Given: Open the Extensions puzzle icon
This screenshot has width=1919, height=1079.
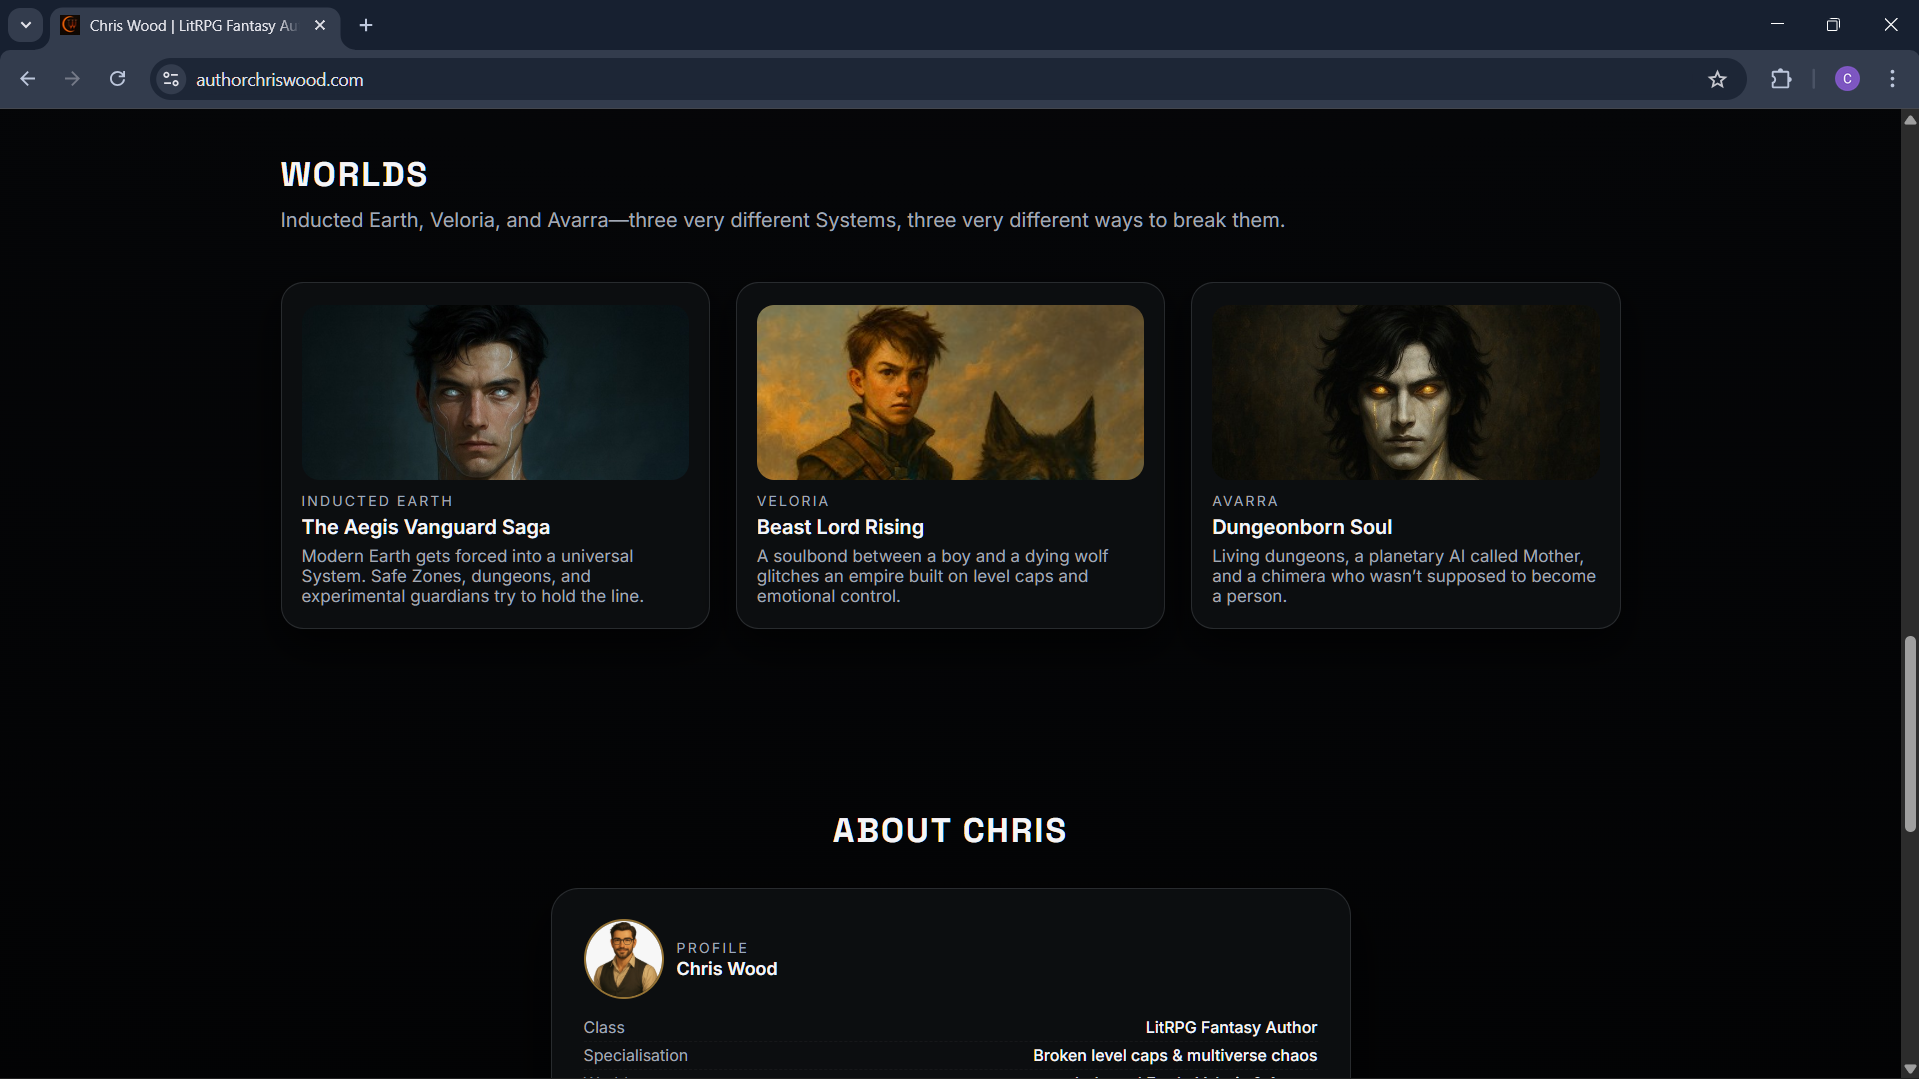Looking at the screenshot, I should [1781, 79].
